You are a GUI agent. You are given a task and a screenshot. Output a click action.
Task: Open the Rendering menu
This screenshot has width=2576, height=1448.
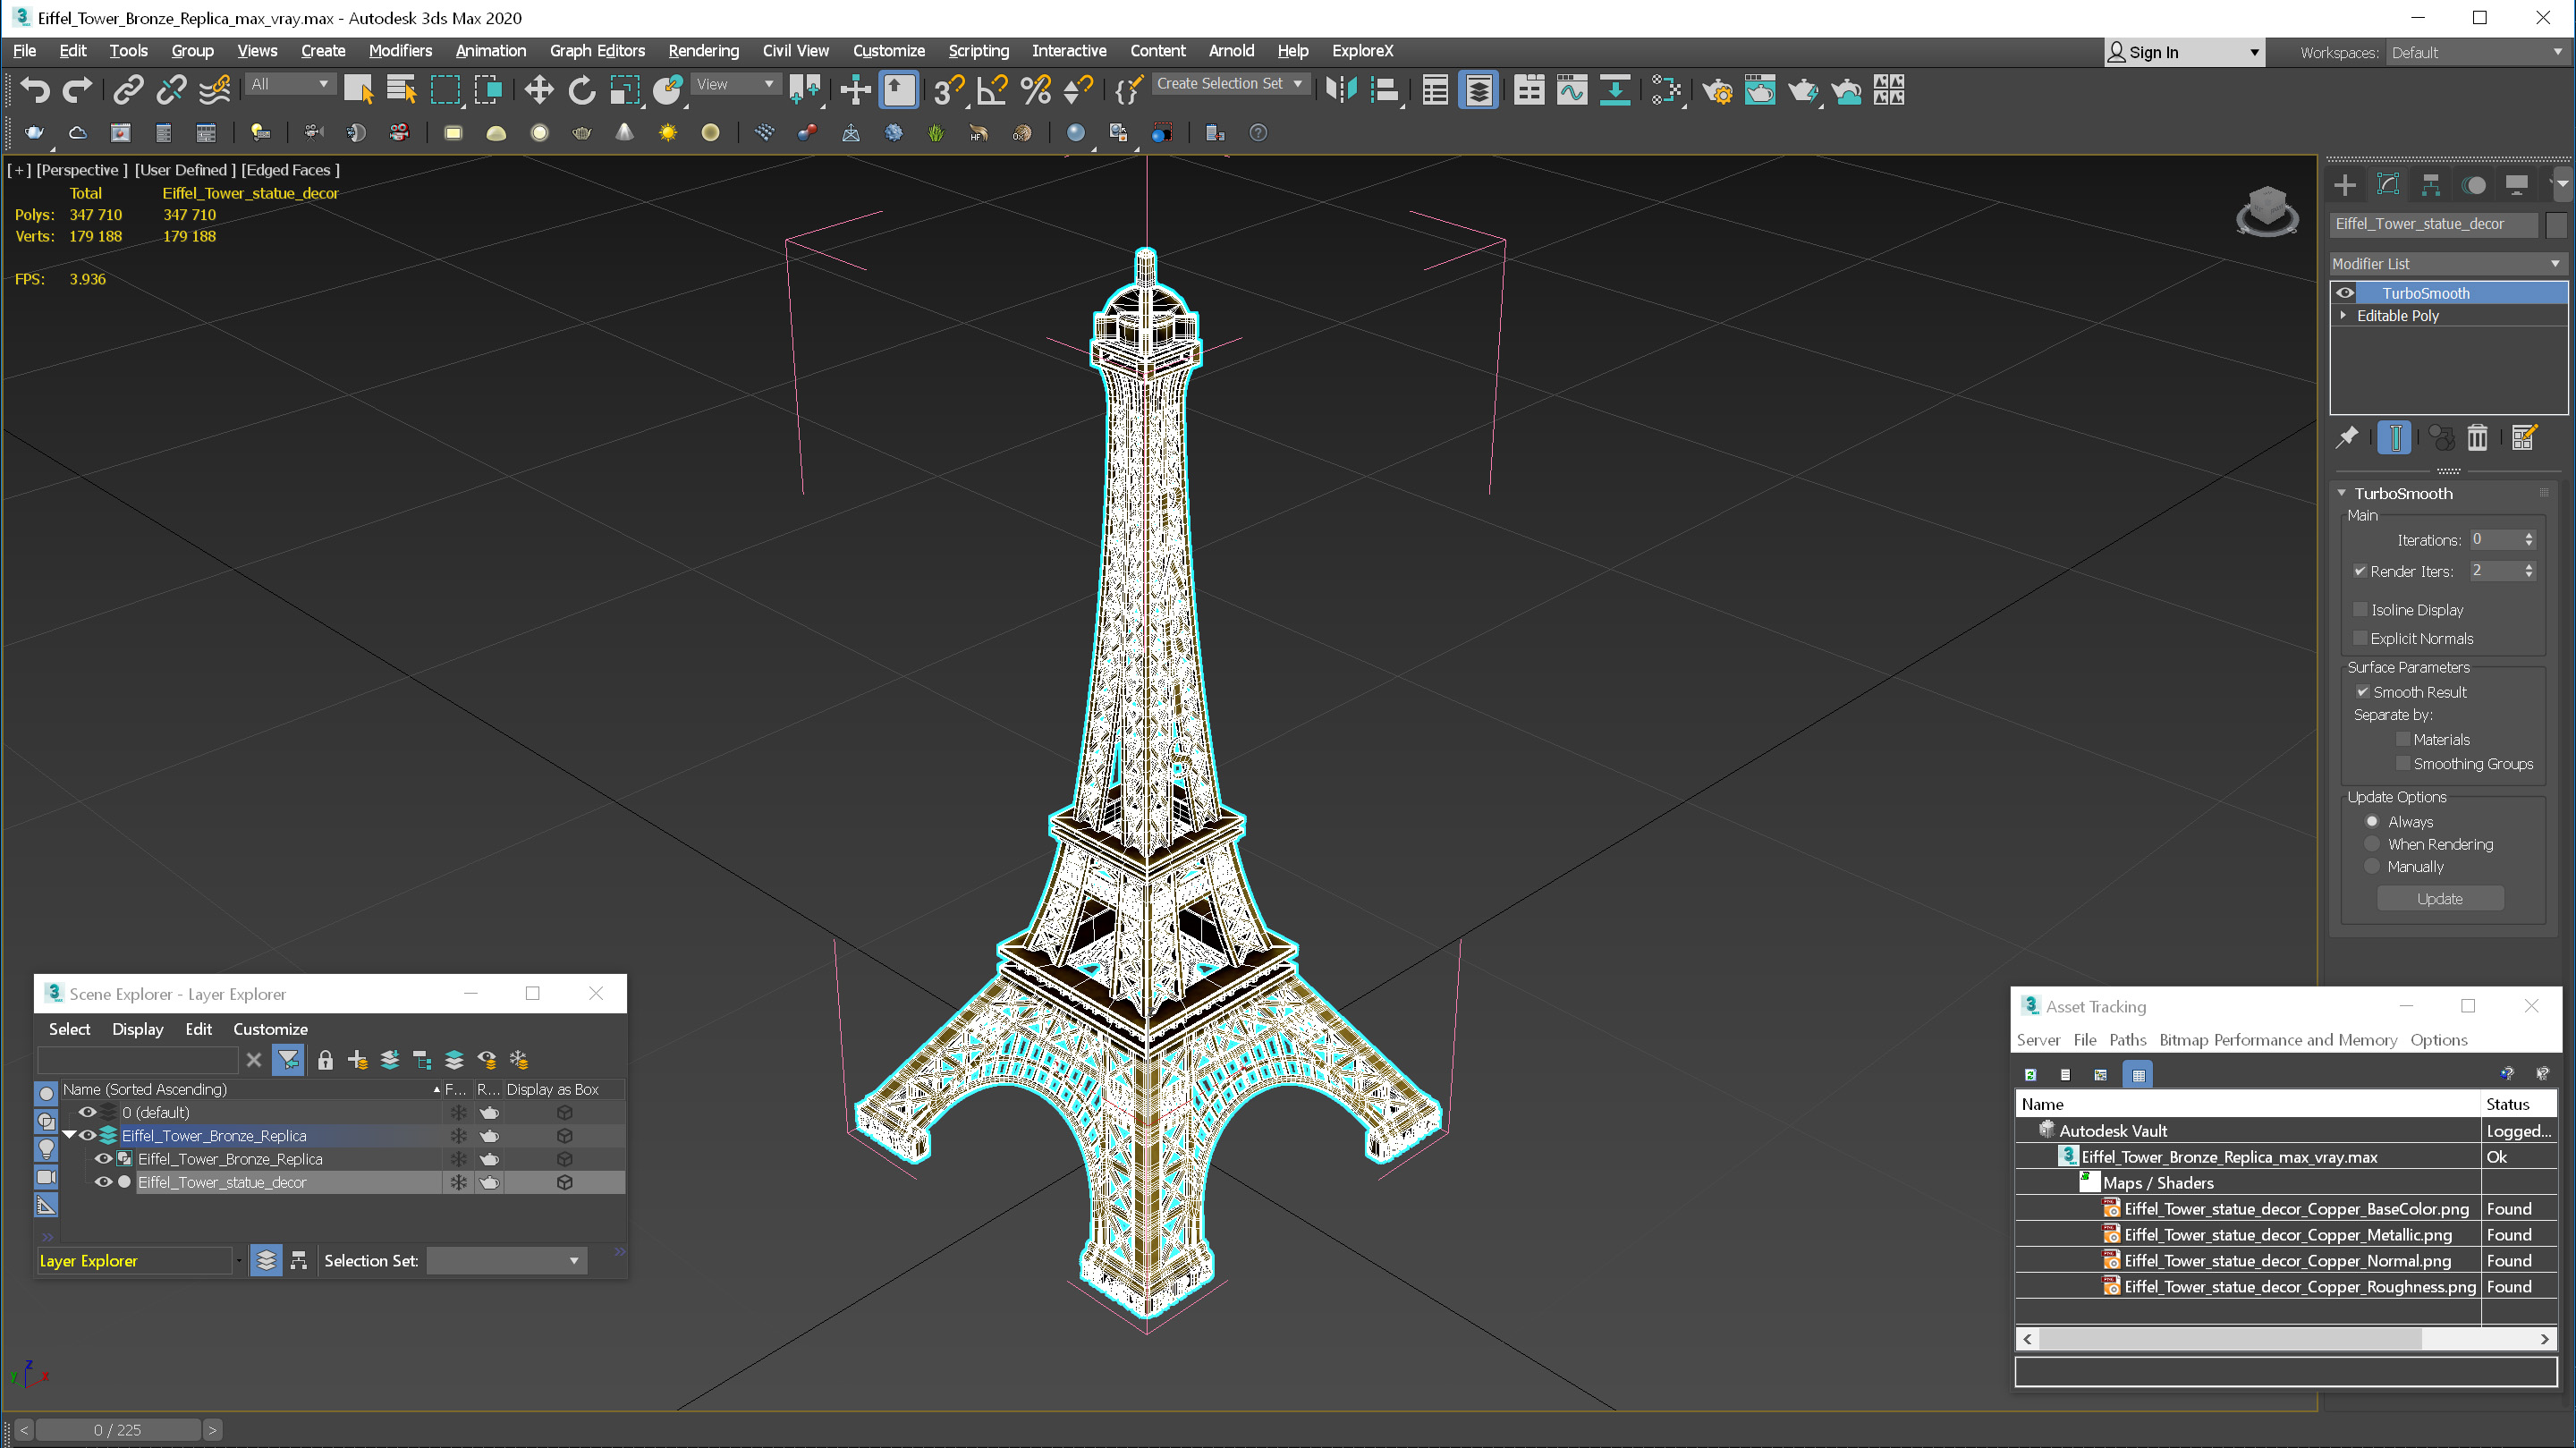(702, 49)
